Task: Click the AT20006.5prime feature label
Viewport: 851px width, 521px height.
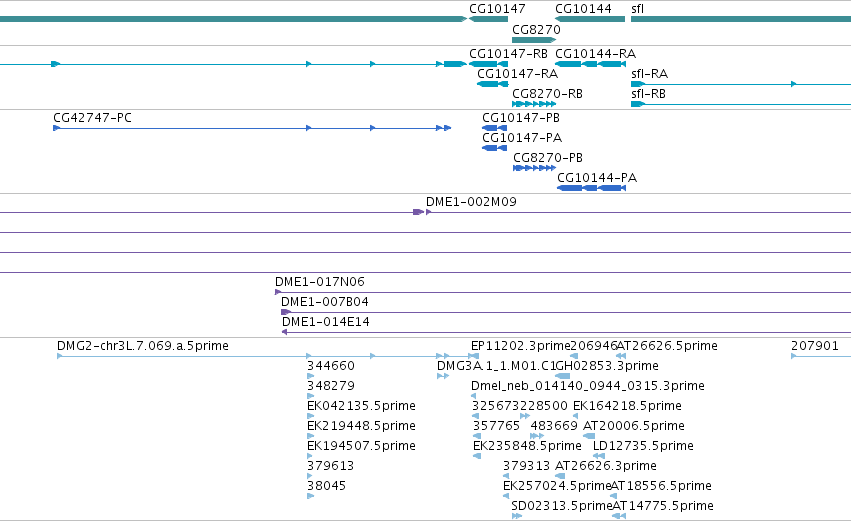Action: (633, 426)
